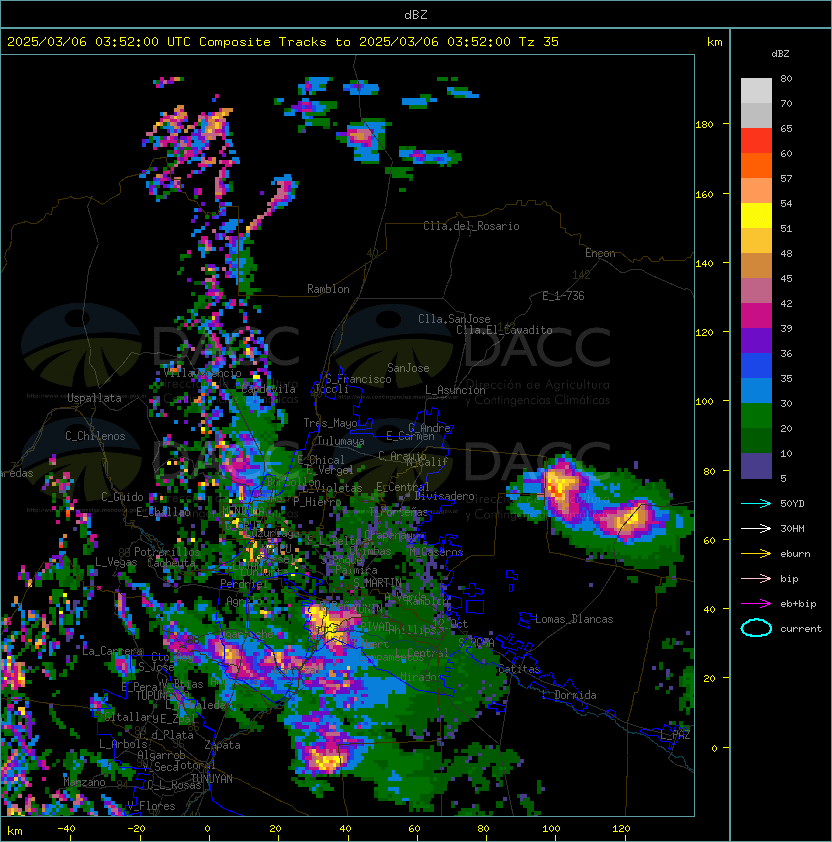Click the 'Clla.SanJose' map label

click(454, 319)
